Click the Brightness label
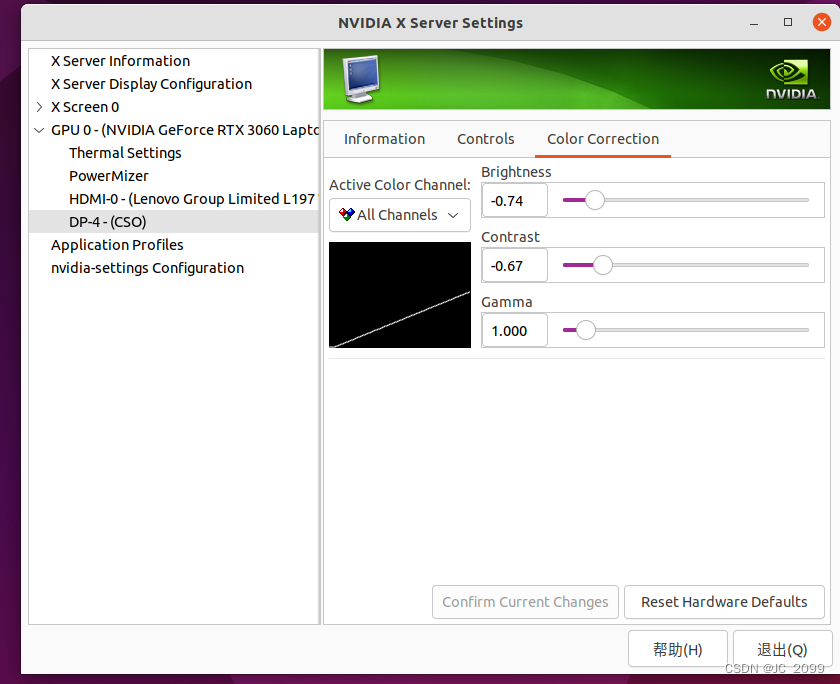The height and width of the screenshot is (684, 840). tap(516, 172)
